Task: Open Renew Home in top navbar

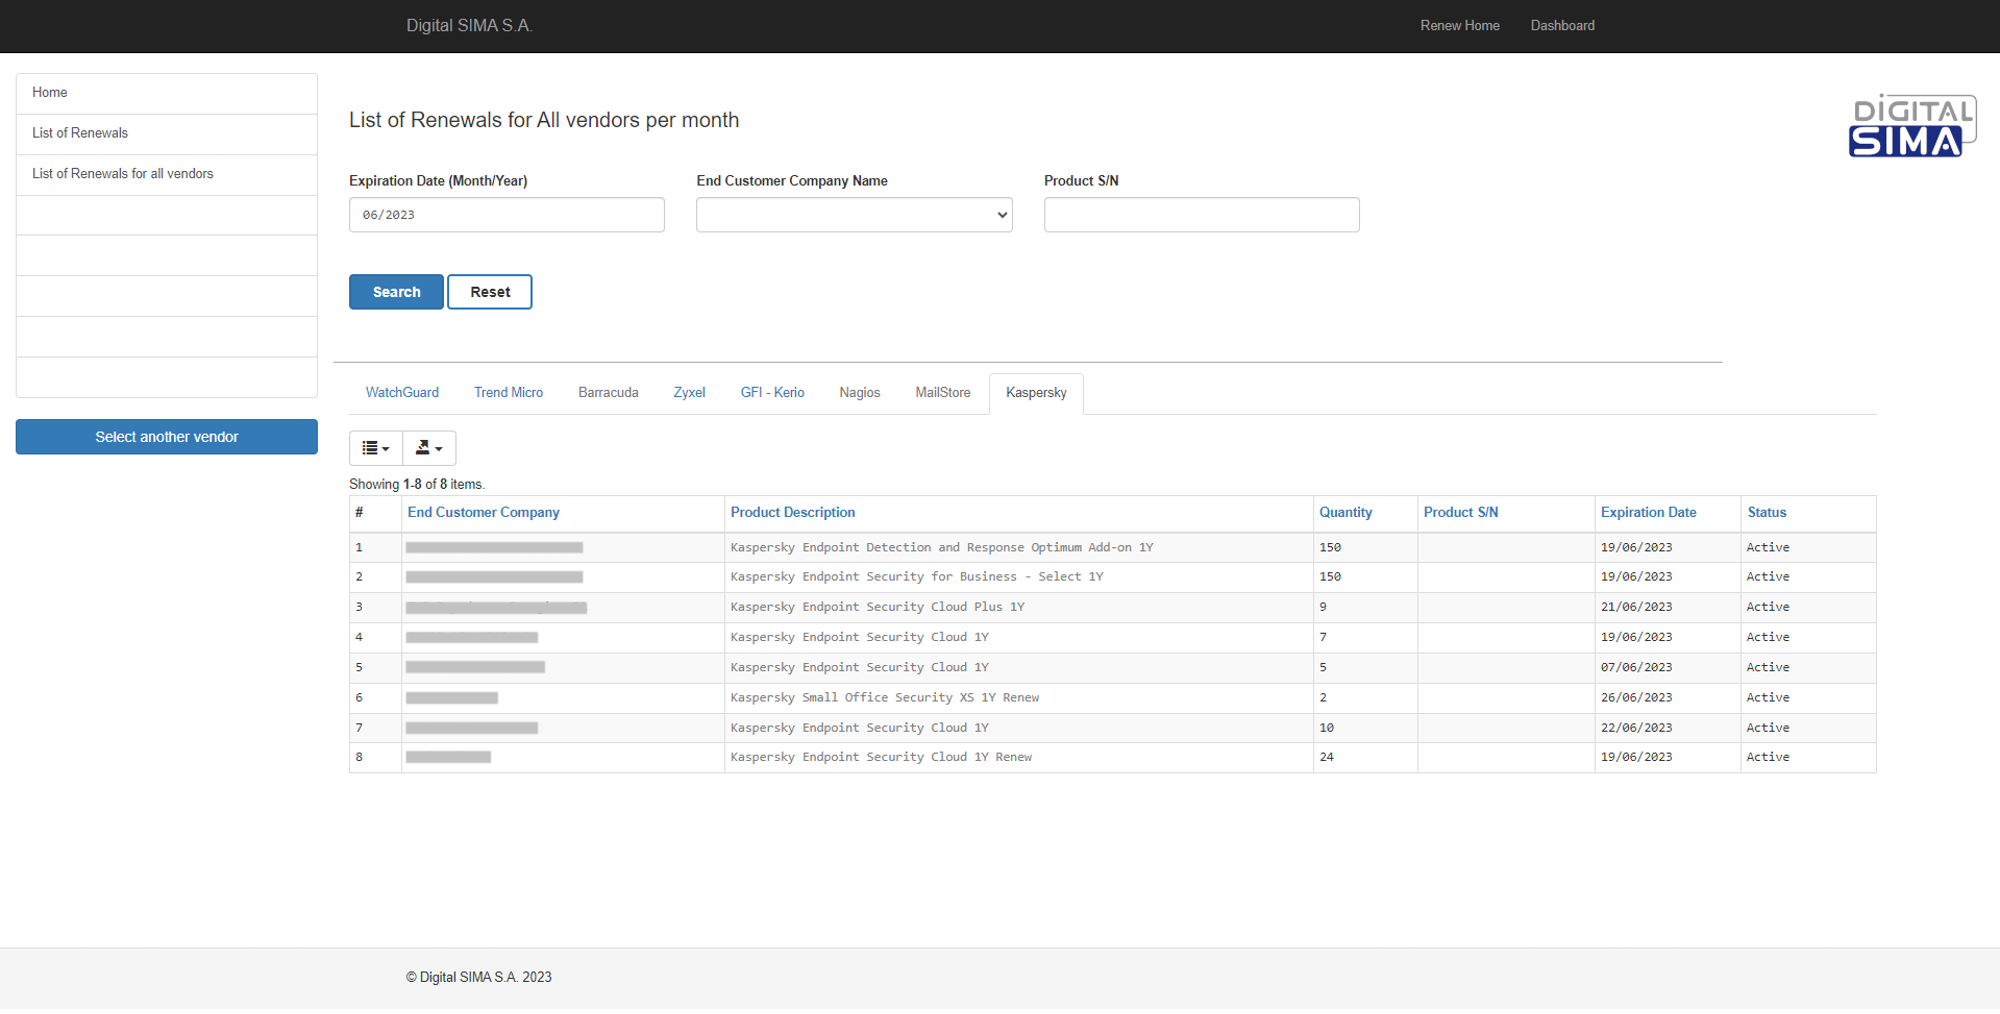Action: pos(1459,26)
